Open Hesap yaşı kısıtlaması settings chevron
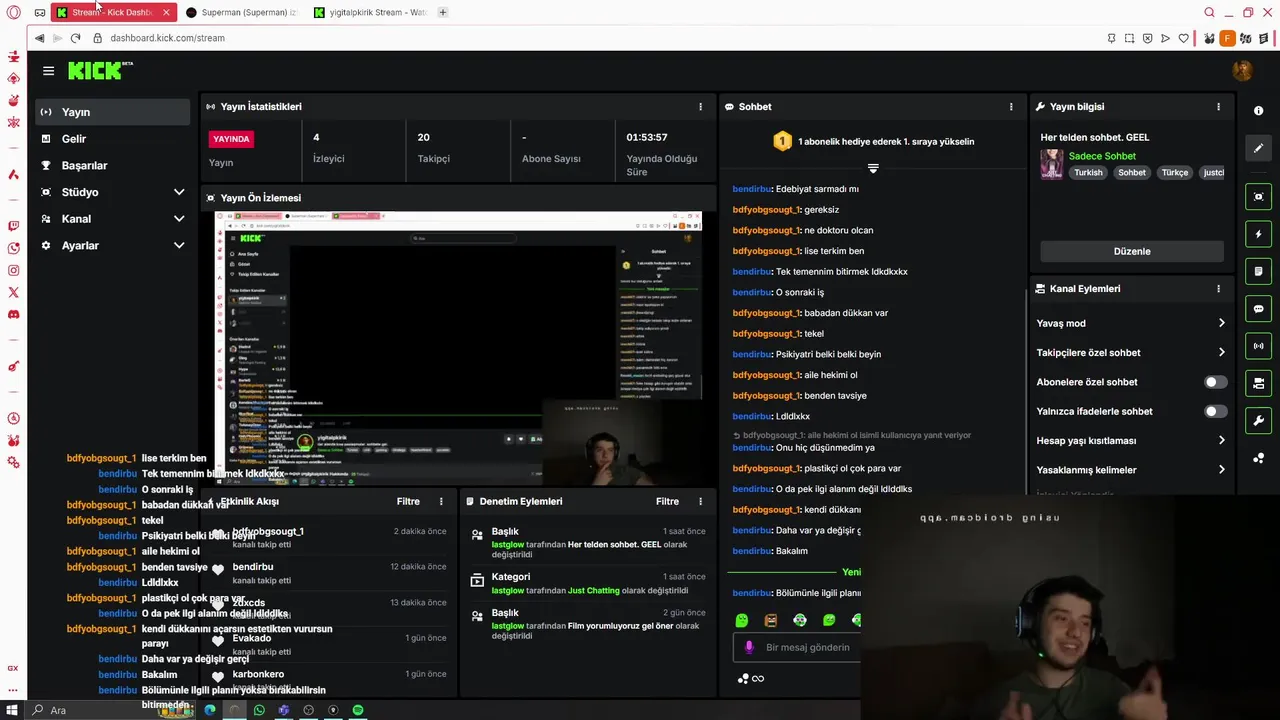The height and width of the screenshot is (720, 1280). [x=1221, y=440]
